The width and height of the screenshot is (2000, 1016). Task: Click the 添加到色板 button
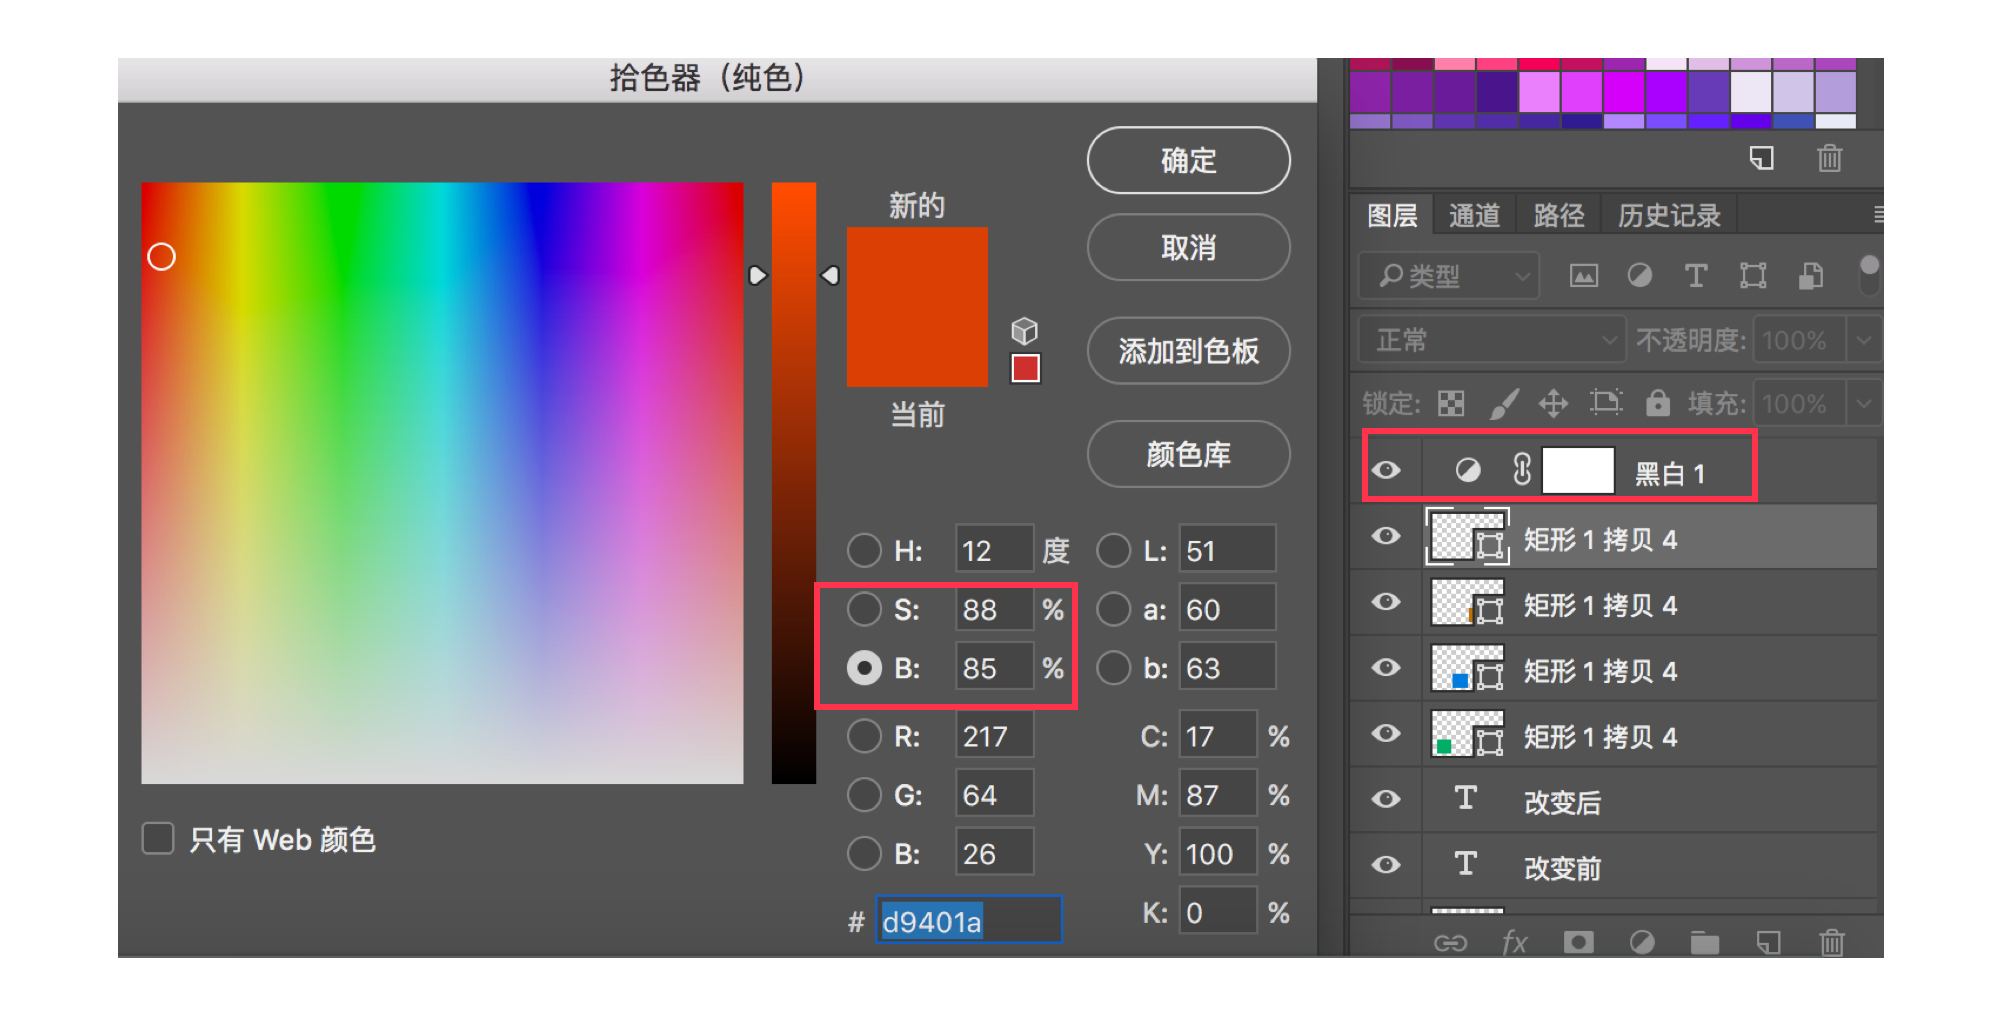point(1188,351)
